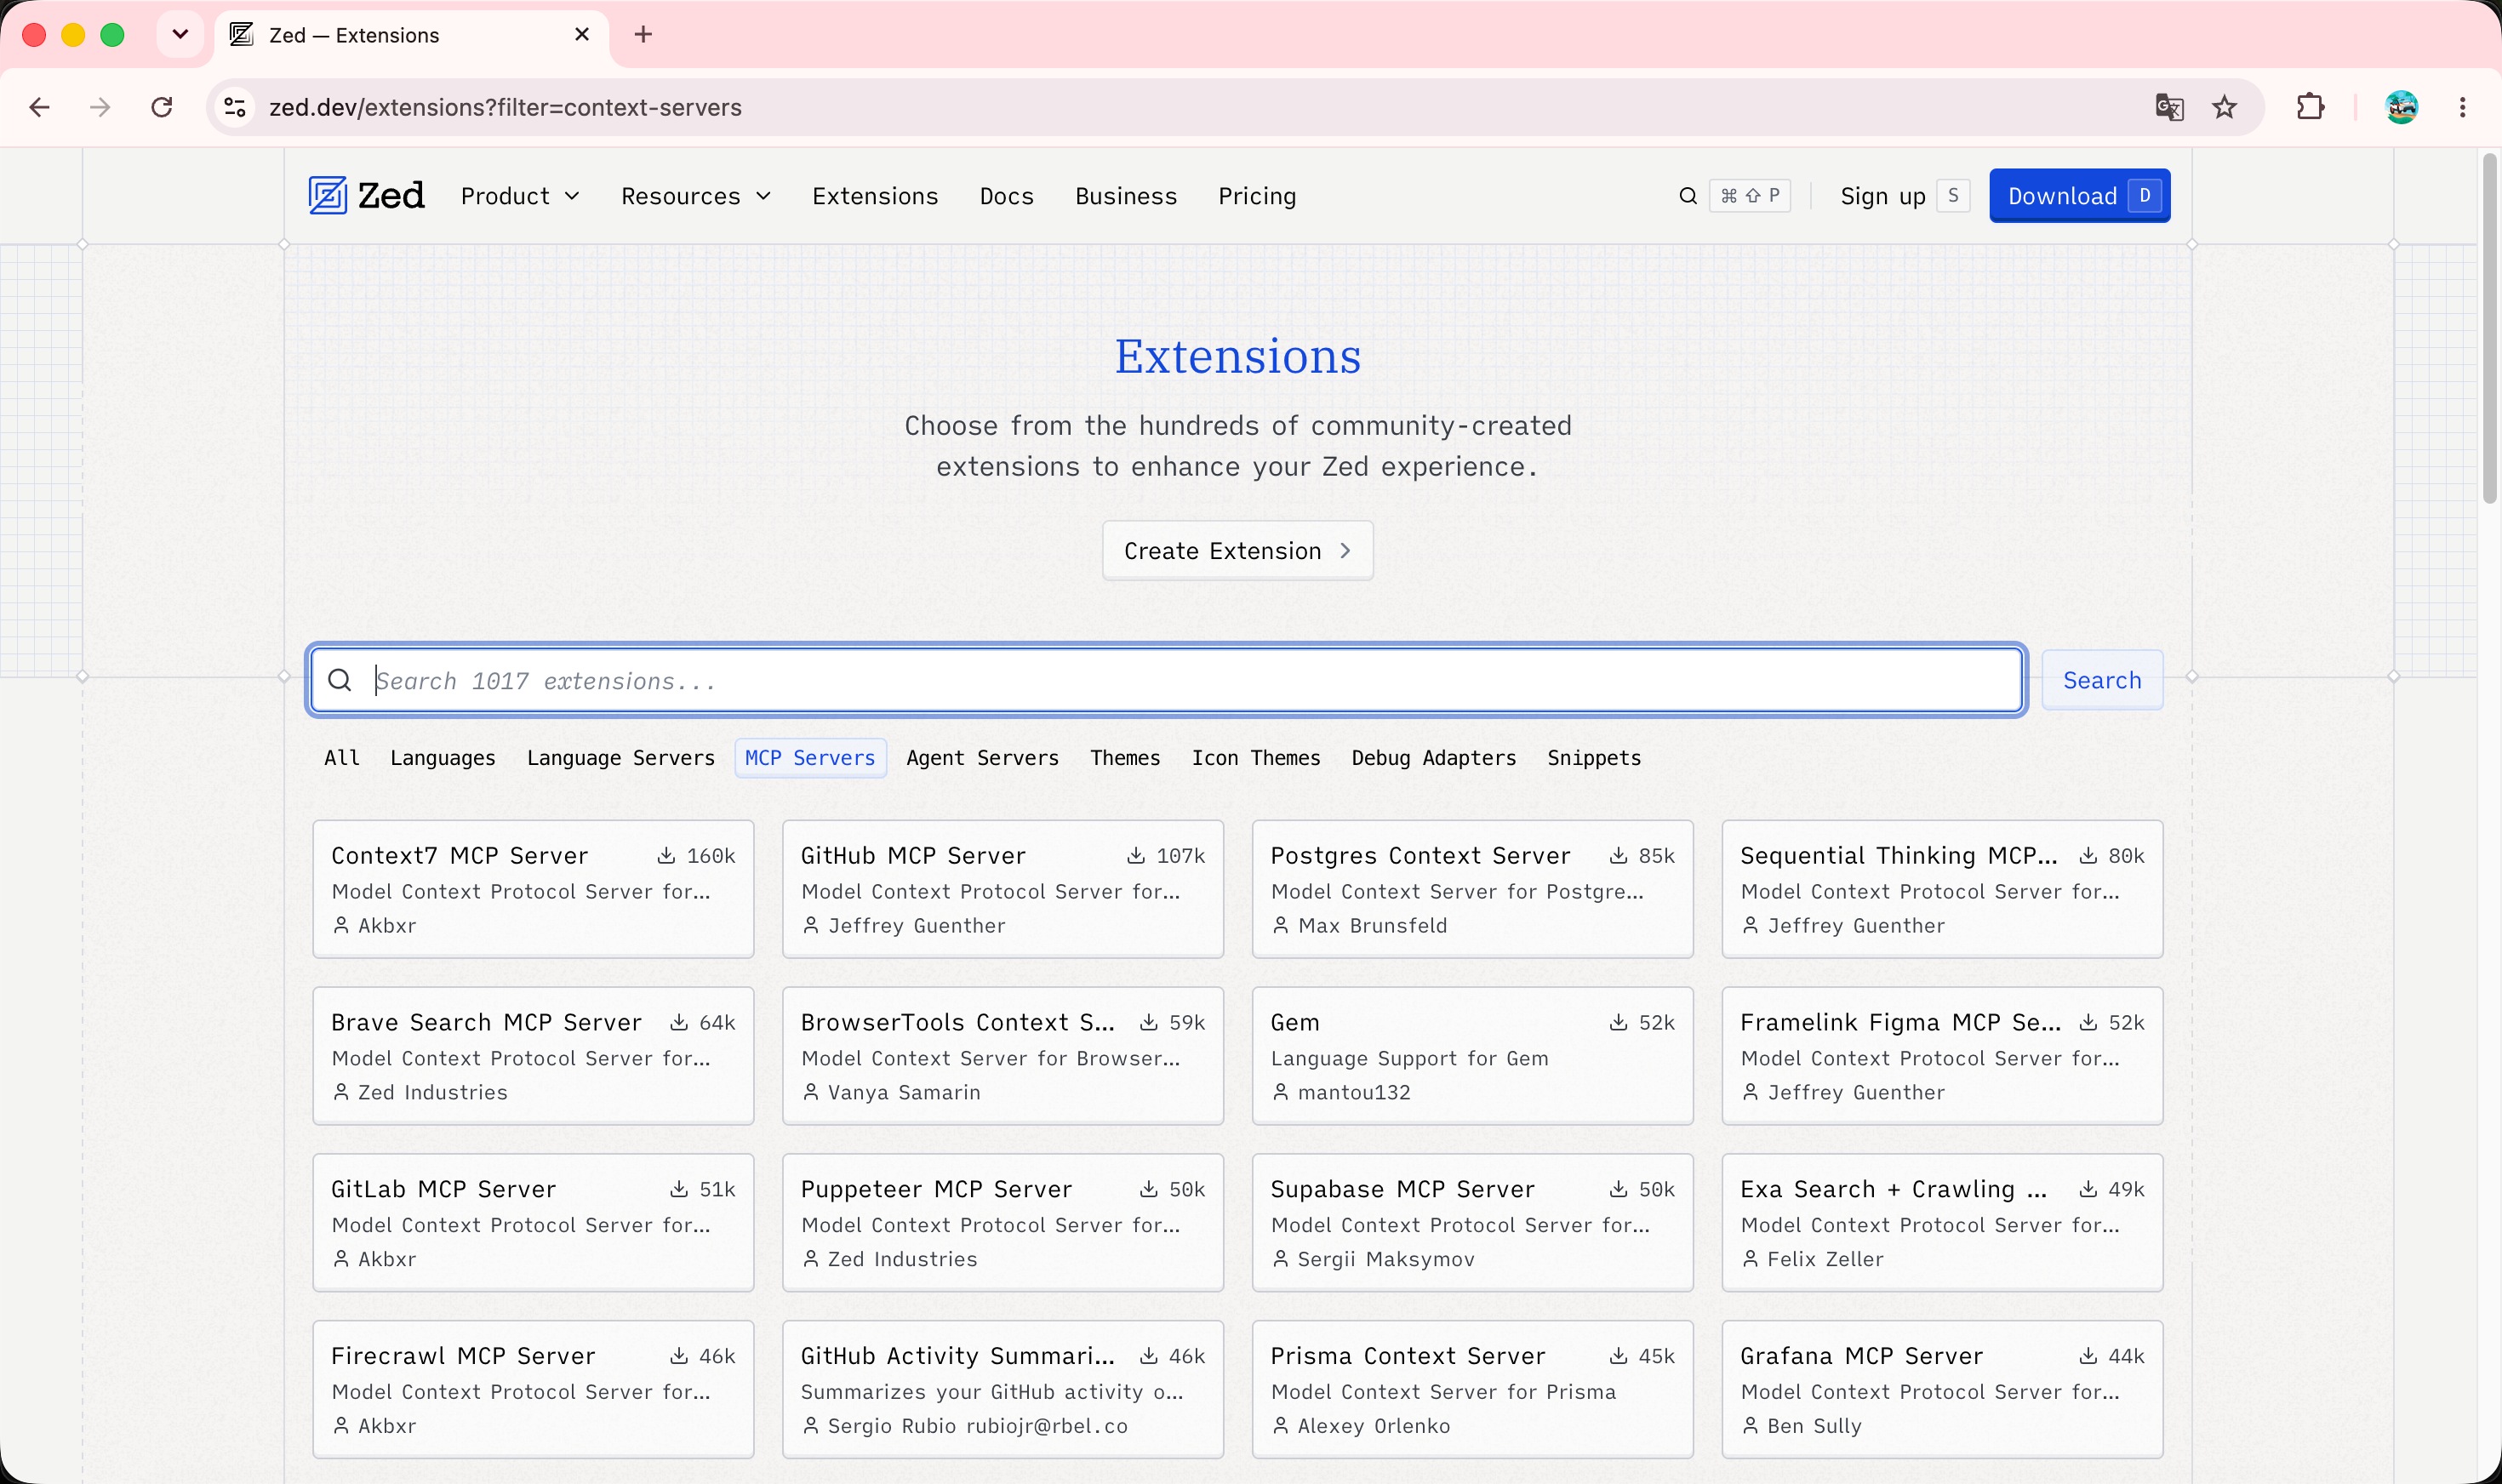The width and height of the screenshot is (2502, 1484).
Task: Select the Snippets filter tab
Action: pos(1594,758)
